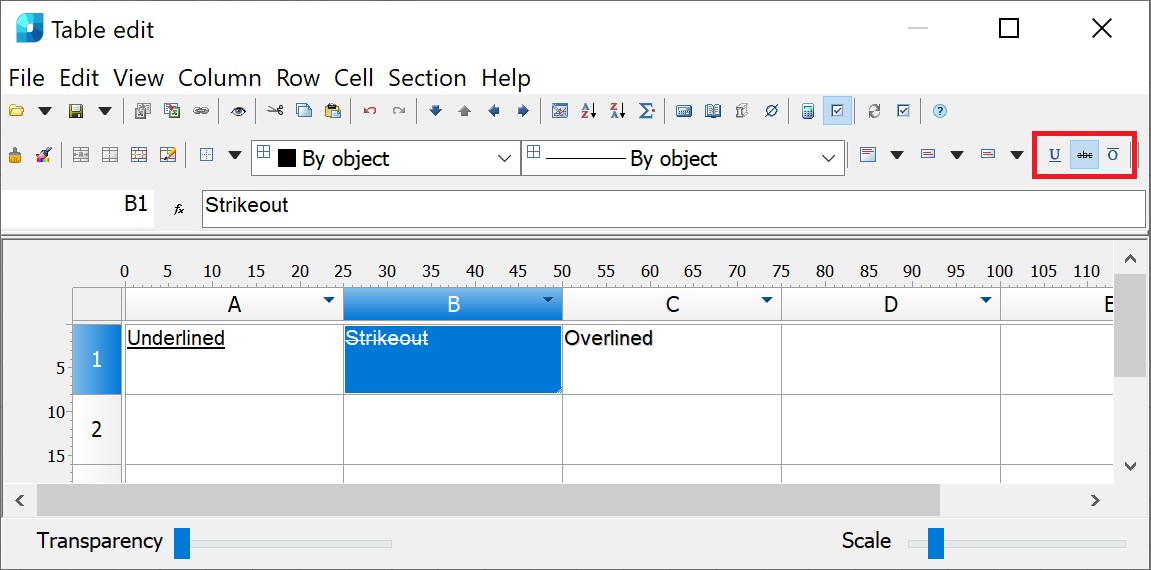Click the Undo arrow icon
The image size is (1151, 570).
[370, 111]
